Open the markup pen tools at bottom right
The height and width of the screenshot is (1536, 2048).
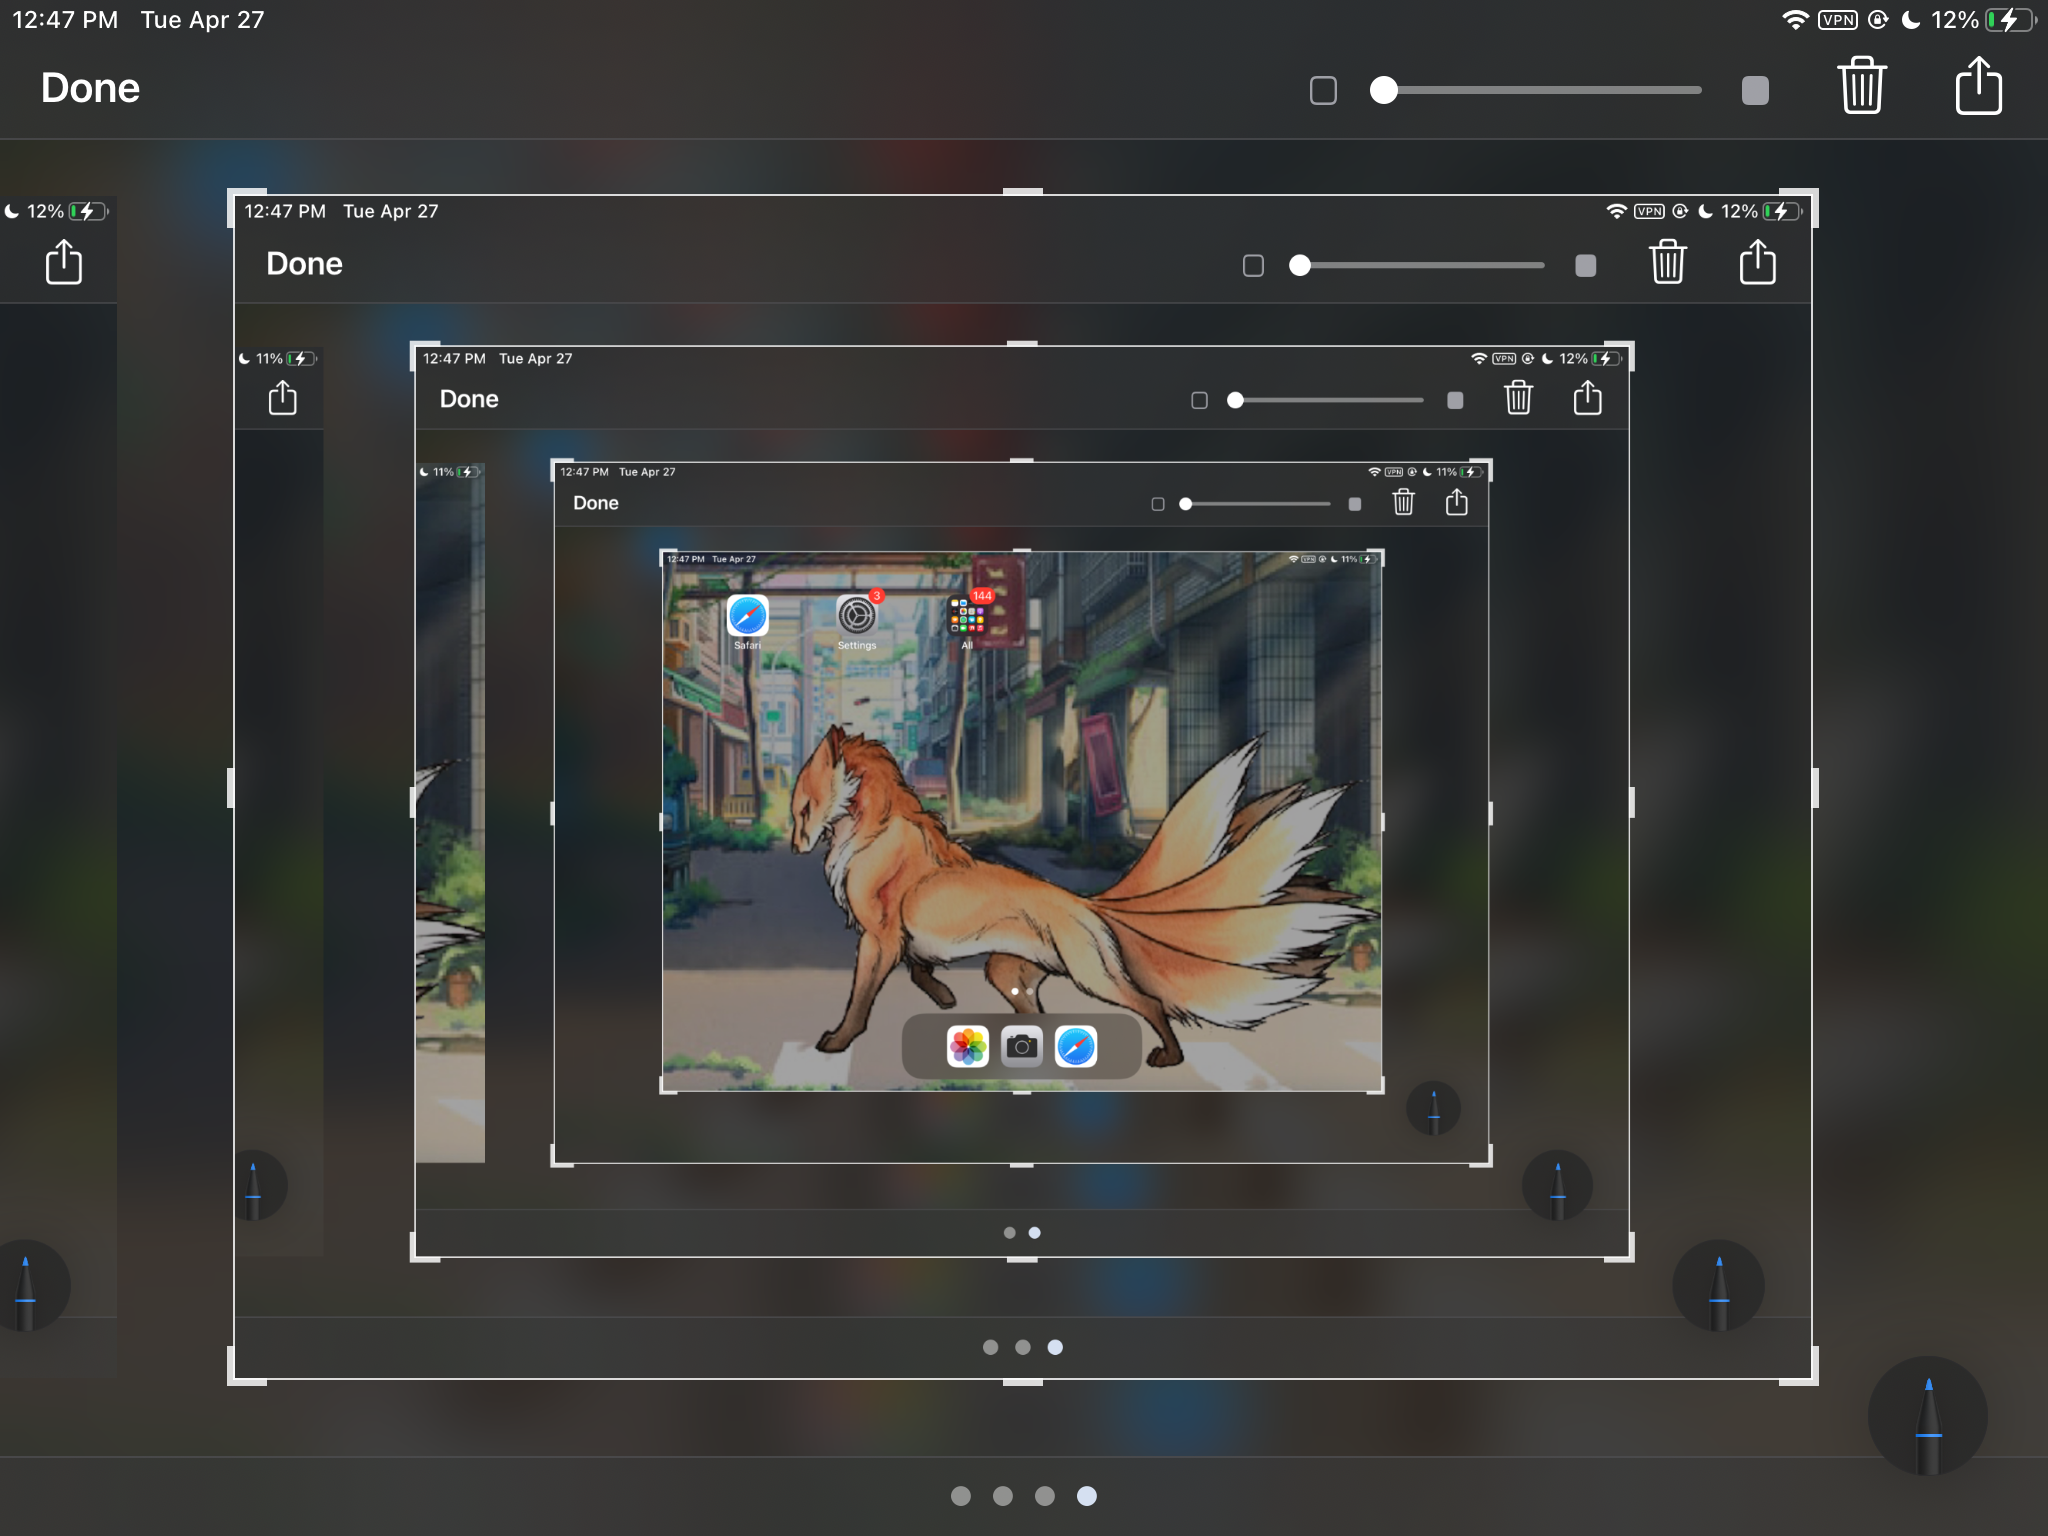click(x=1927, y=1416)
